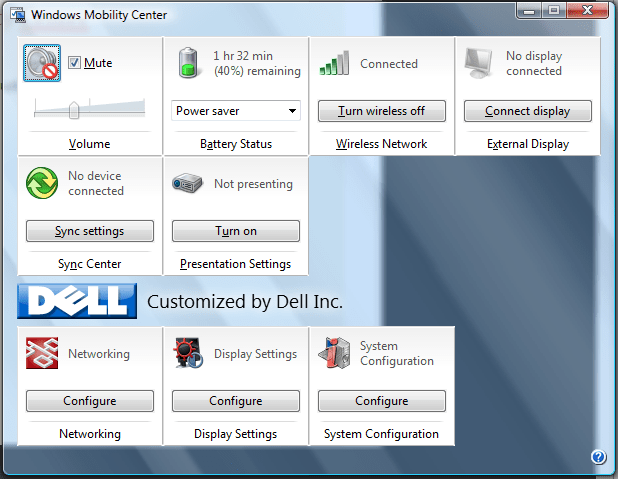
Task: Turn on presentation settings
Action: [236, 231]
